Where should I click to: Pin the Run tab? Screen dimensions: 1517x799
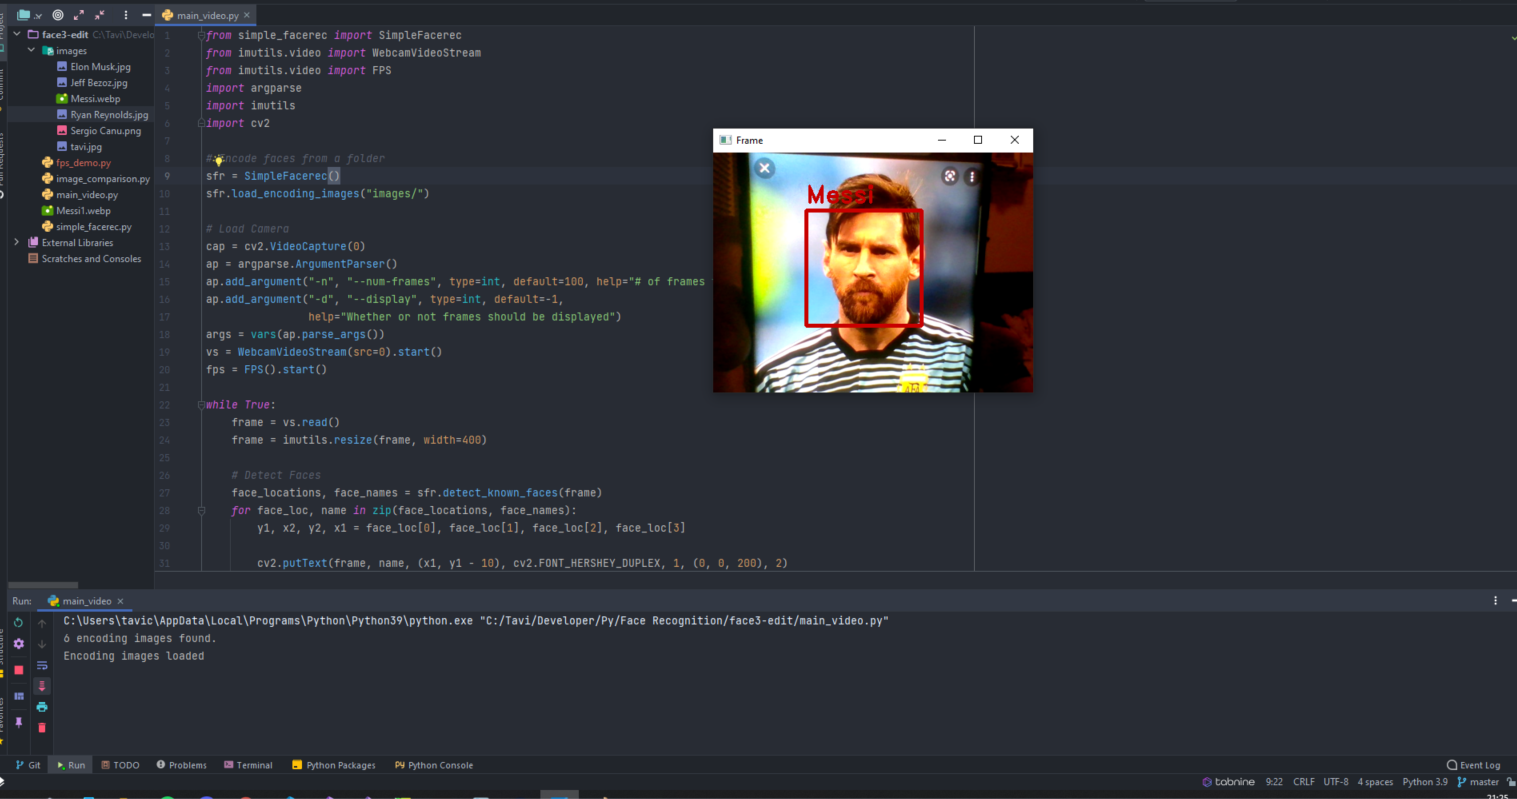(18, 722)
